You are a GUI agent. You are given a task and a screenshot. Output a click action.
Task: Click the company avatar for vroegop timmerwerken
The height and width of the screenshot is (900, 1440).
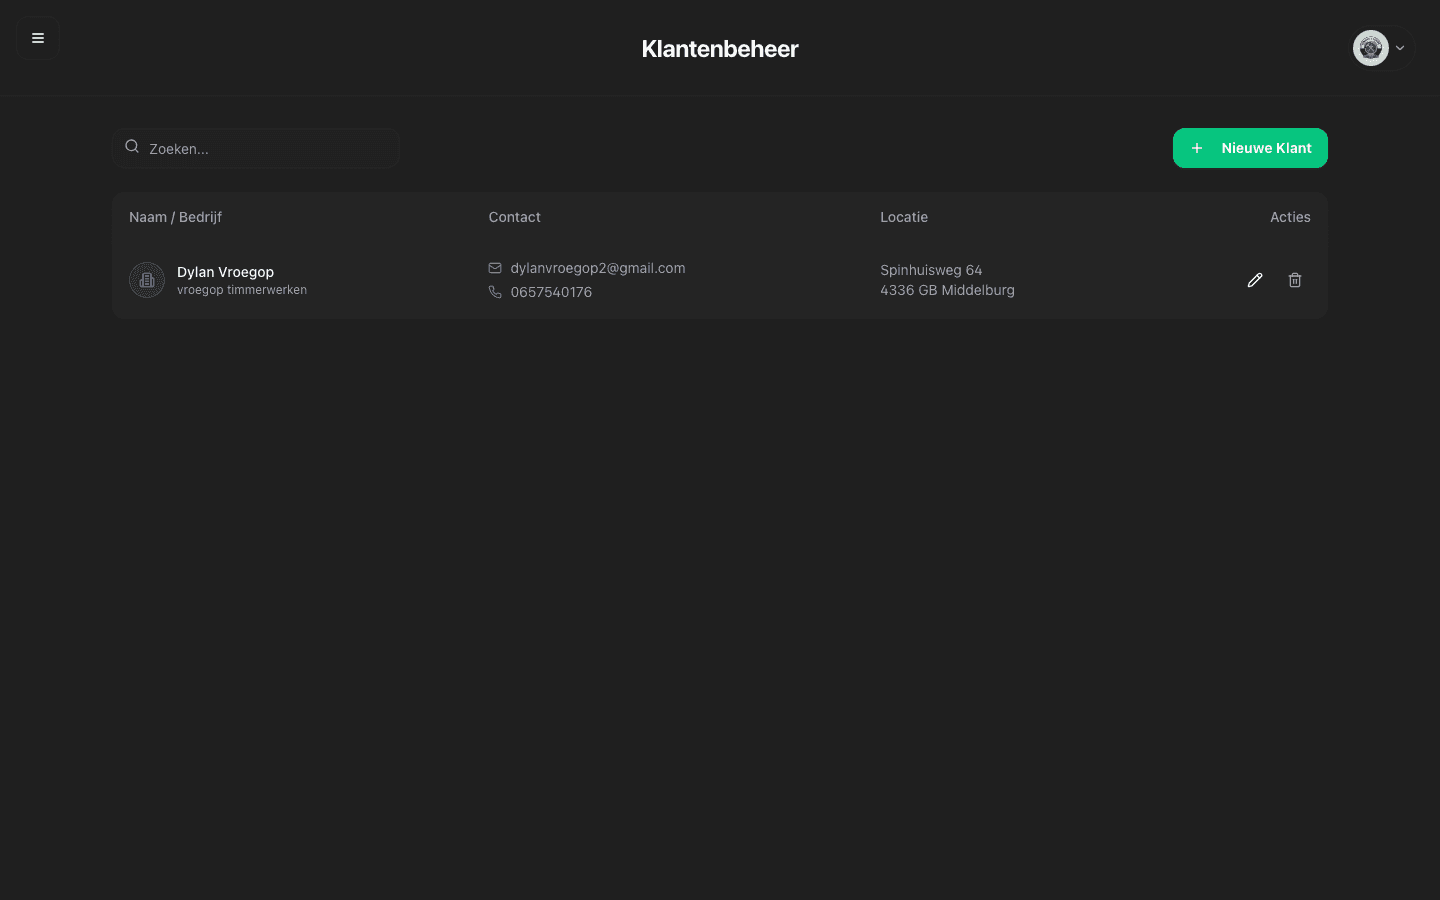click(x=147, y=280)
